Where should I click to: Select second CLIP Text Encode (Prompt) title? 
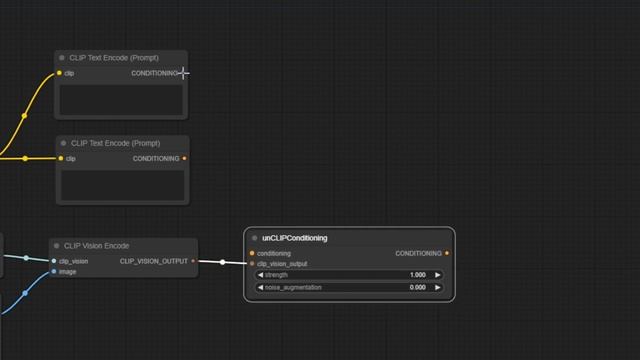pos(116,143)
